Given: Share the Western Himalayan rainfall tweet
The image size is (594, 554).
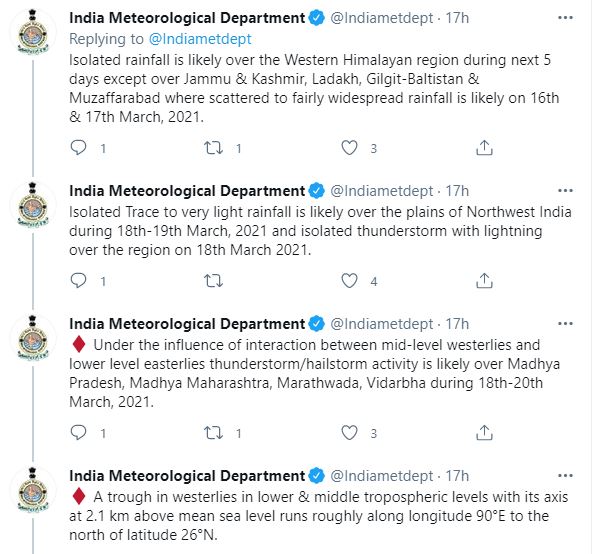Looking at the screenshot, I should point(484,148).
